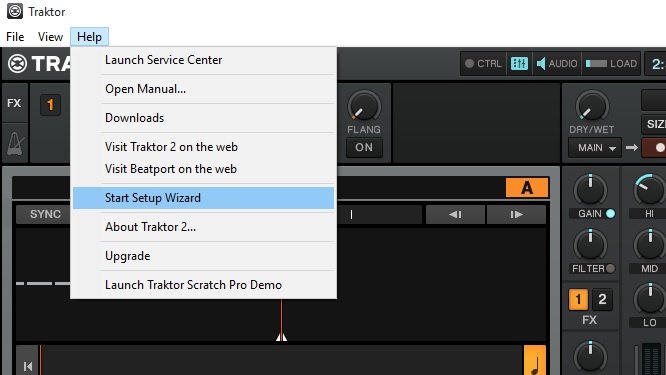Toggle the FLANG effect ON button
Viewport: 666px width, 375px height.
[364, 147]
